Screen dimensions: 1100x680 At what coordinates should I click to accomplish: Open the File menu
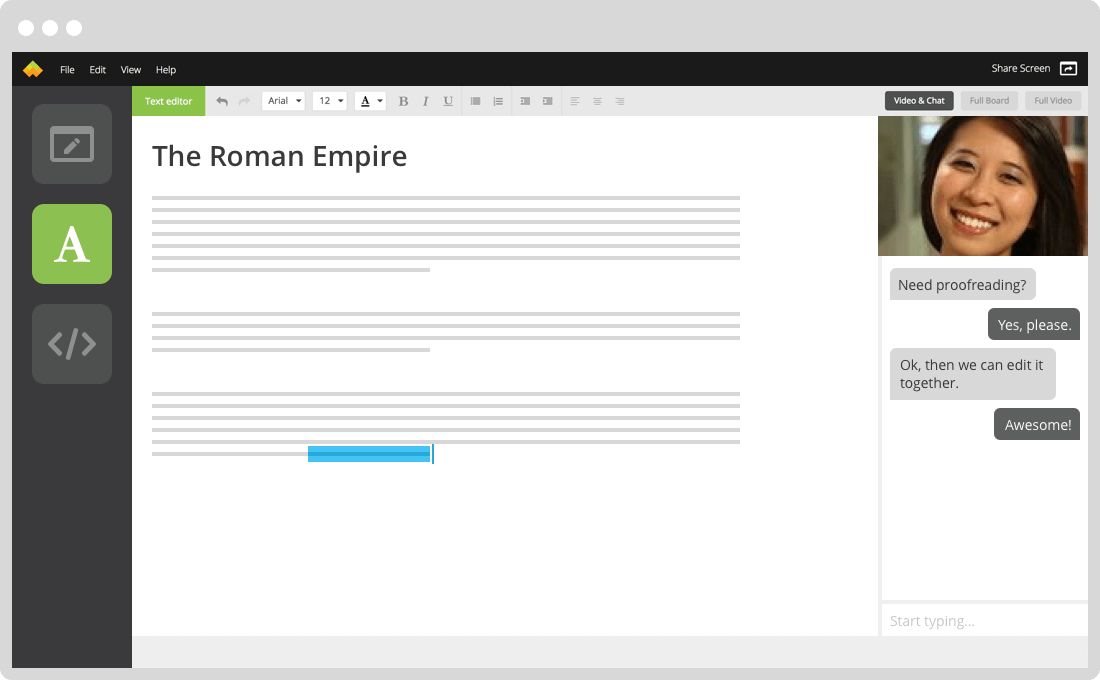coord(67,70)
